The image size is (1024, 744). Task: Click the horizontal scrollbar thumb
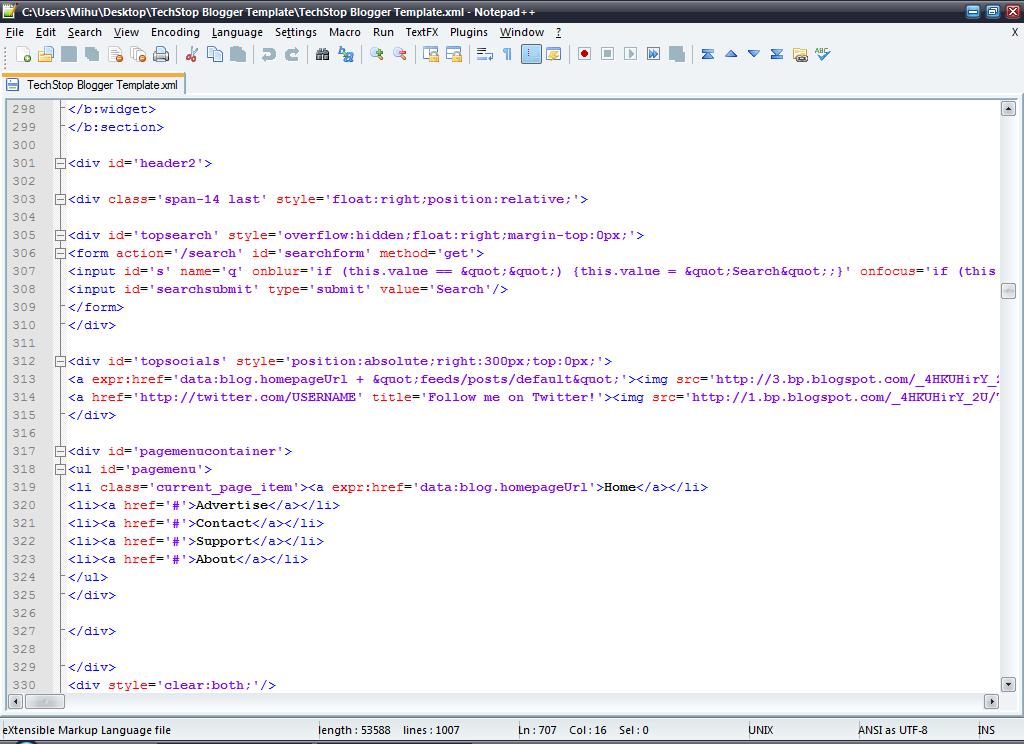point(44,702)
